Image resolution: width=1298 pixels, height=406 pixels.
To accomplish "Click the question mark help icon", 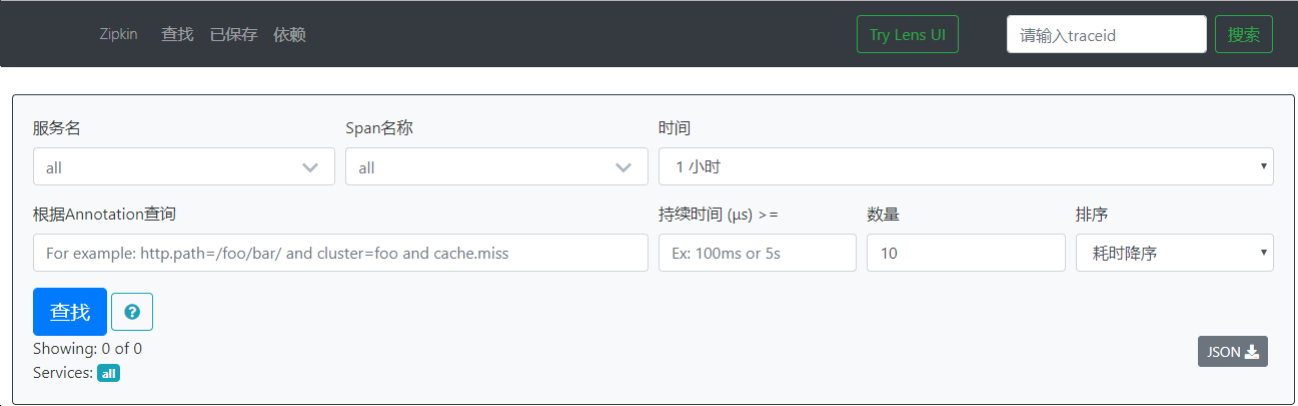I will (x=132, y=312).
